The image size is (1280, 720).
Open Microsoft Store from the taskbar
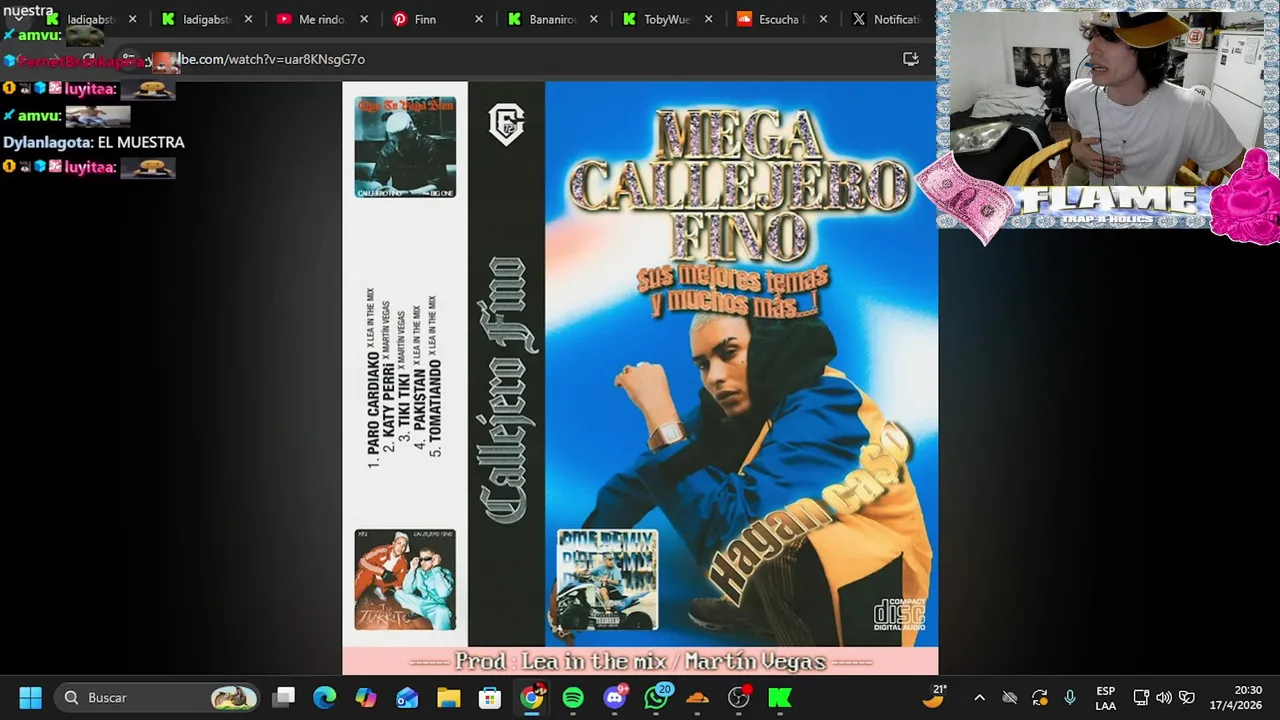pos(489,697)
